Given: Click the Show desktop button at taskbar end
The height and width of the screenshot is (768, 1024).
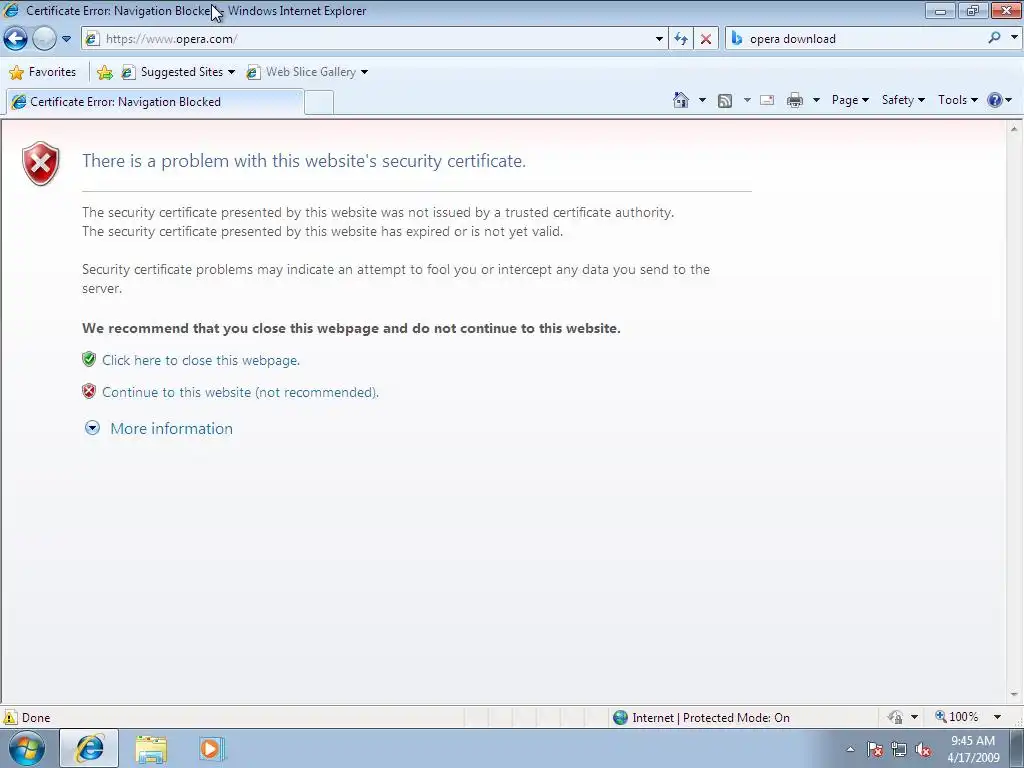Looking at the screenshot, I should point(1016,748).
